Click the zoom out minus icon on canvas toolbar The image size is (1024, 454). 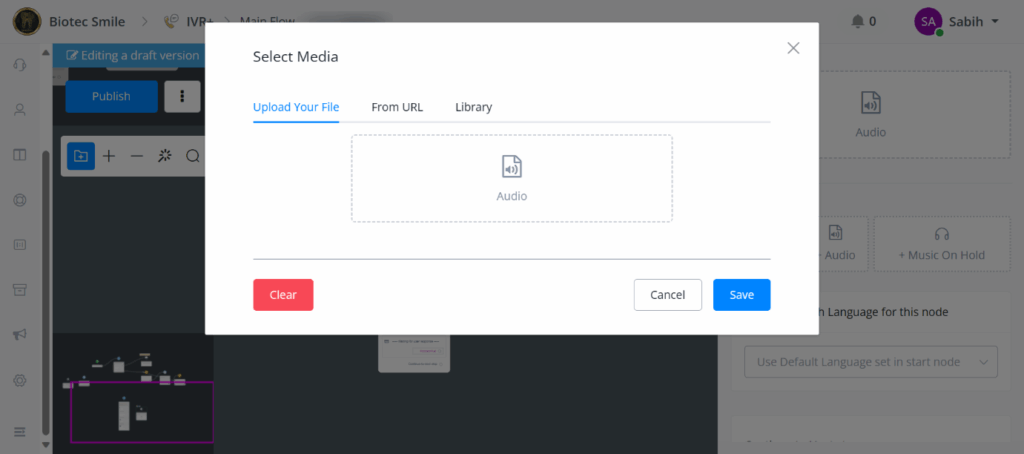coord(137,156)
